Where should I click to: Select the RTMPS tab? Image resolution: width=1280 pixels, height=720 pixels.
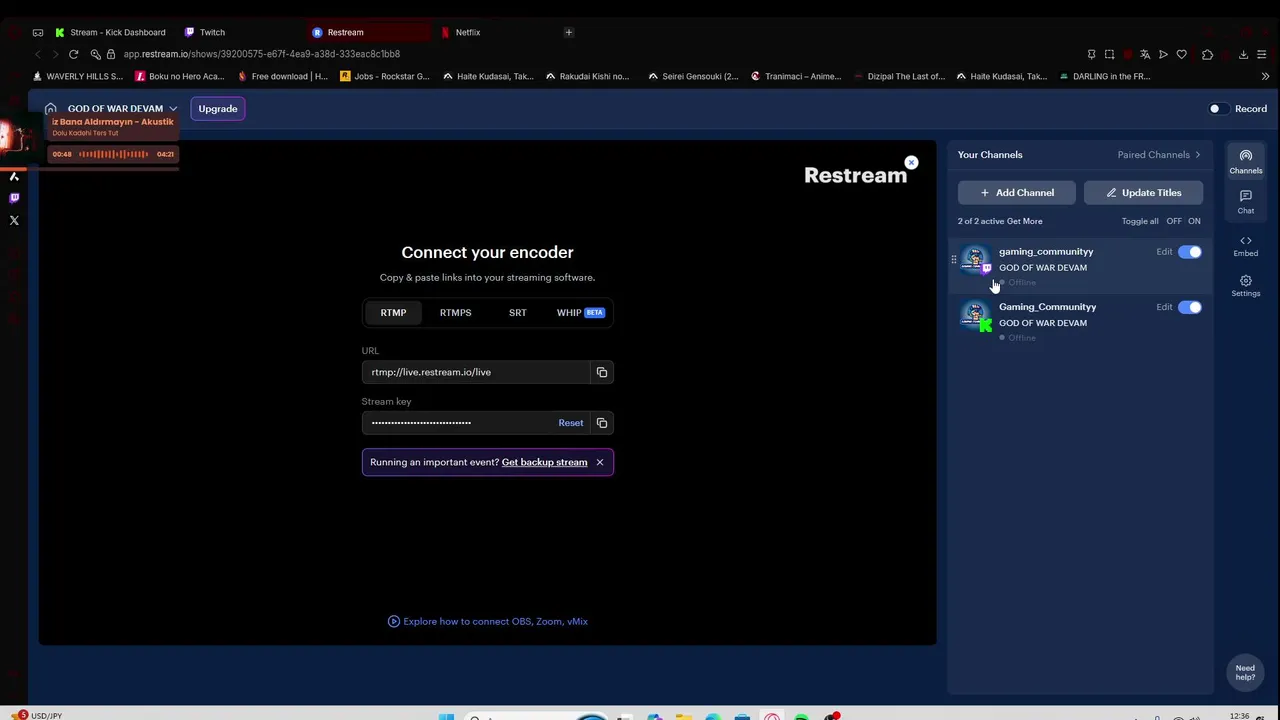[x=455, y=313]
